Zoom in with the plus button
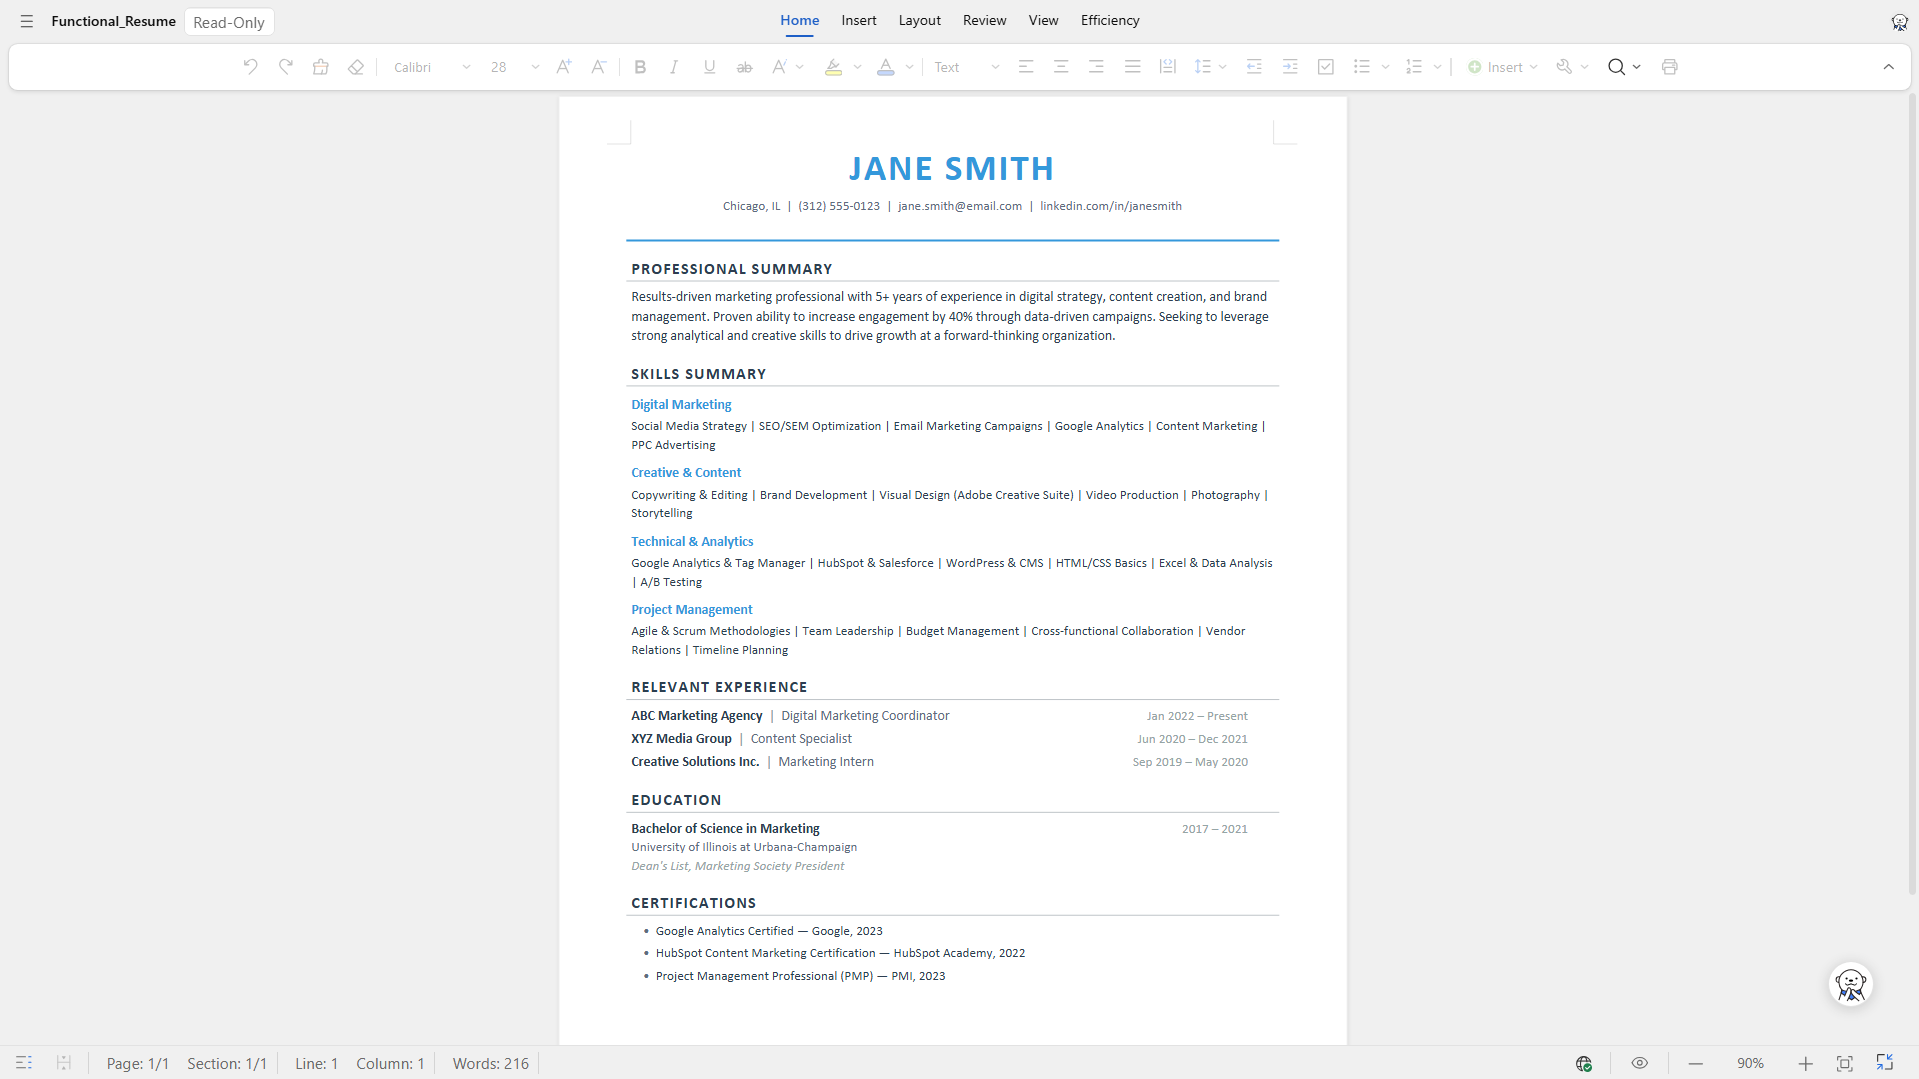The height and width of the screenshot is (1079, 1919). point(1805,1064)
